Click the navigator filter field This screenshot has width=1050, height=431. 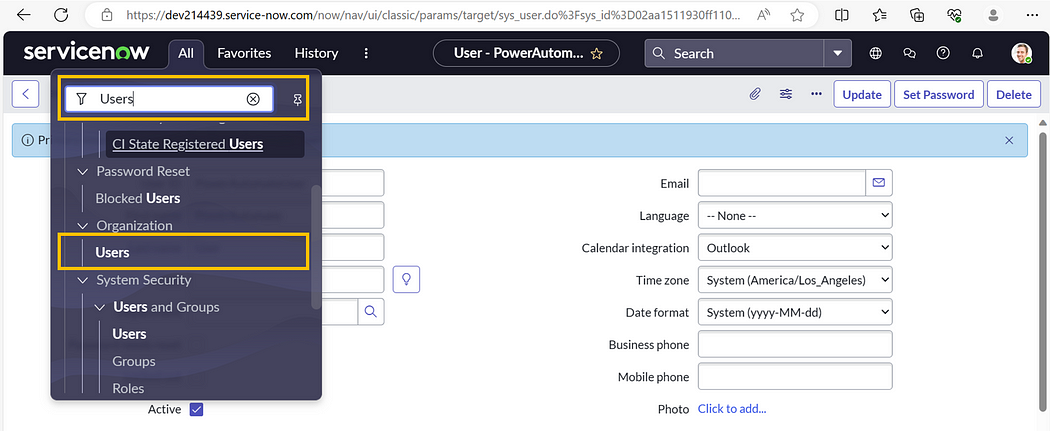[x=169, y=99]
